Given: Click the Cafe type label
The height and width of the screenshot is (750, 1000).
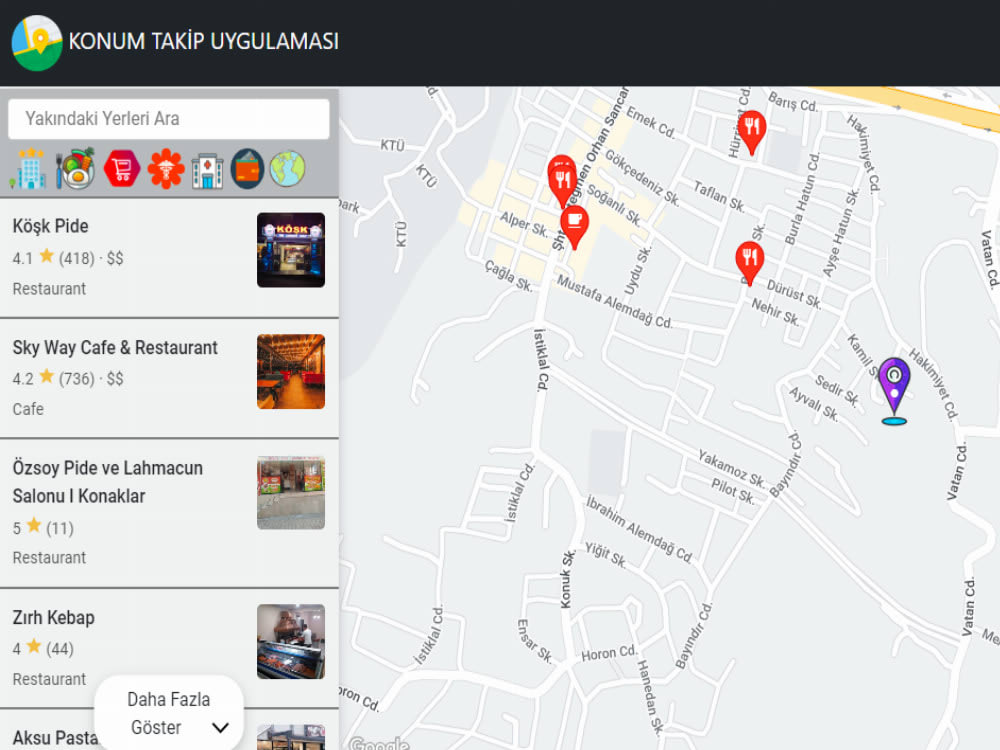Looking at the screenshot, I should coord(28,409).
